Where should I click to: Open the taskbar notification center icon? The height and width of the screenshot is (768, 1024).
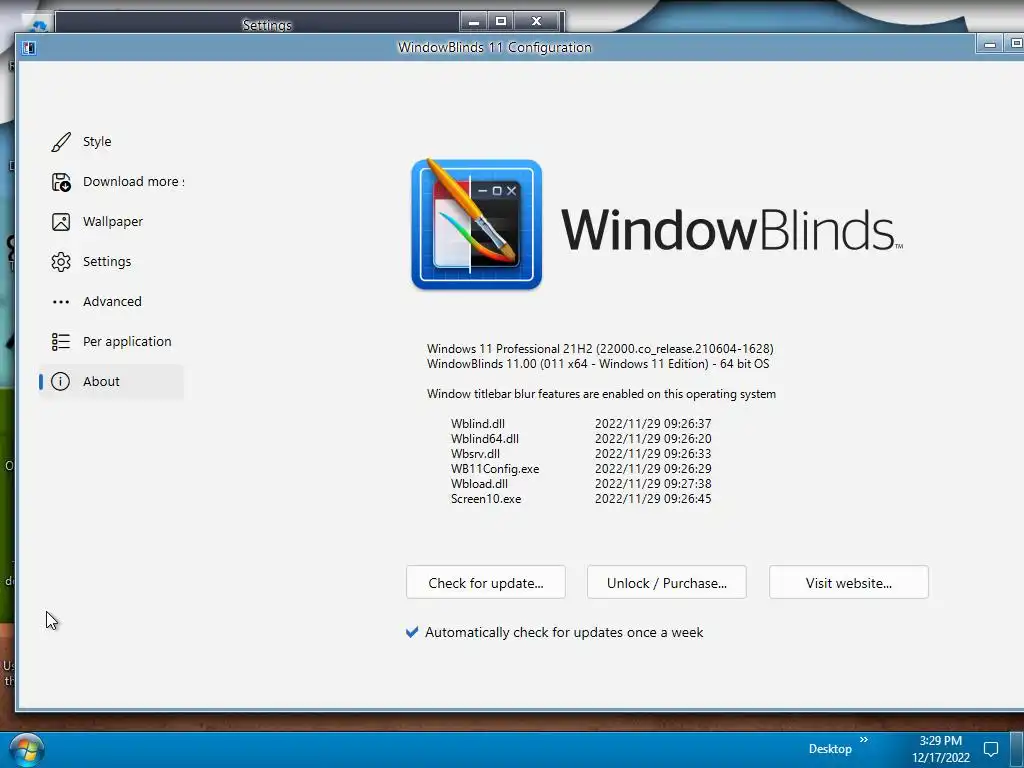pyautogui.click(x=991, y=749)
